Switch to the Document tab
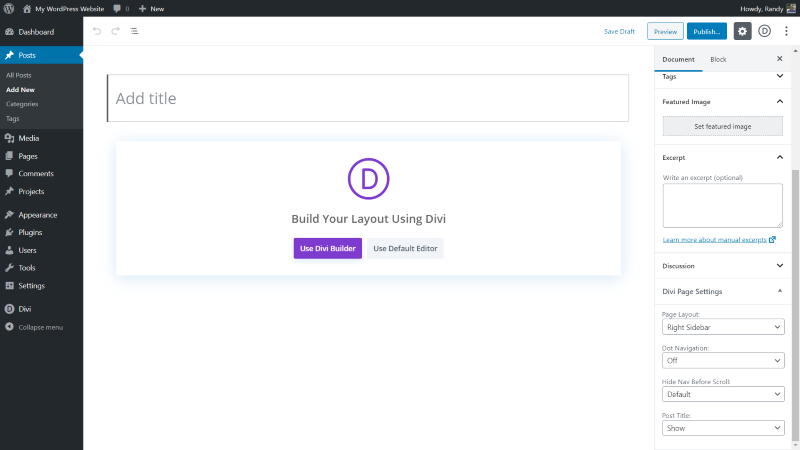 point(678,59)
